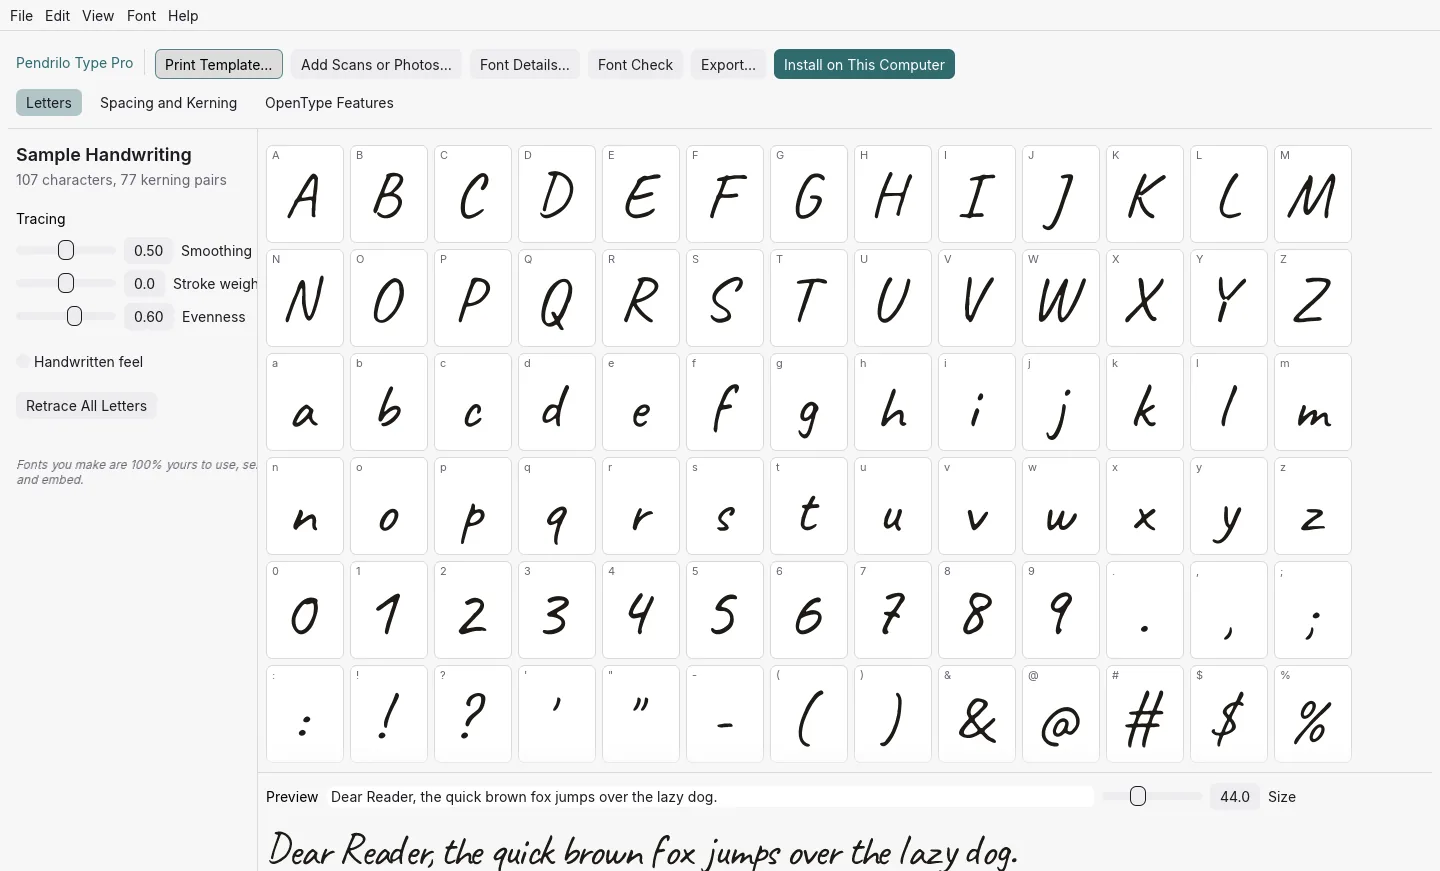The width and height of the screenshot is (1440, 871).
Task: Adjust the Smoothing slider
Action: 66,250
